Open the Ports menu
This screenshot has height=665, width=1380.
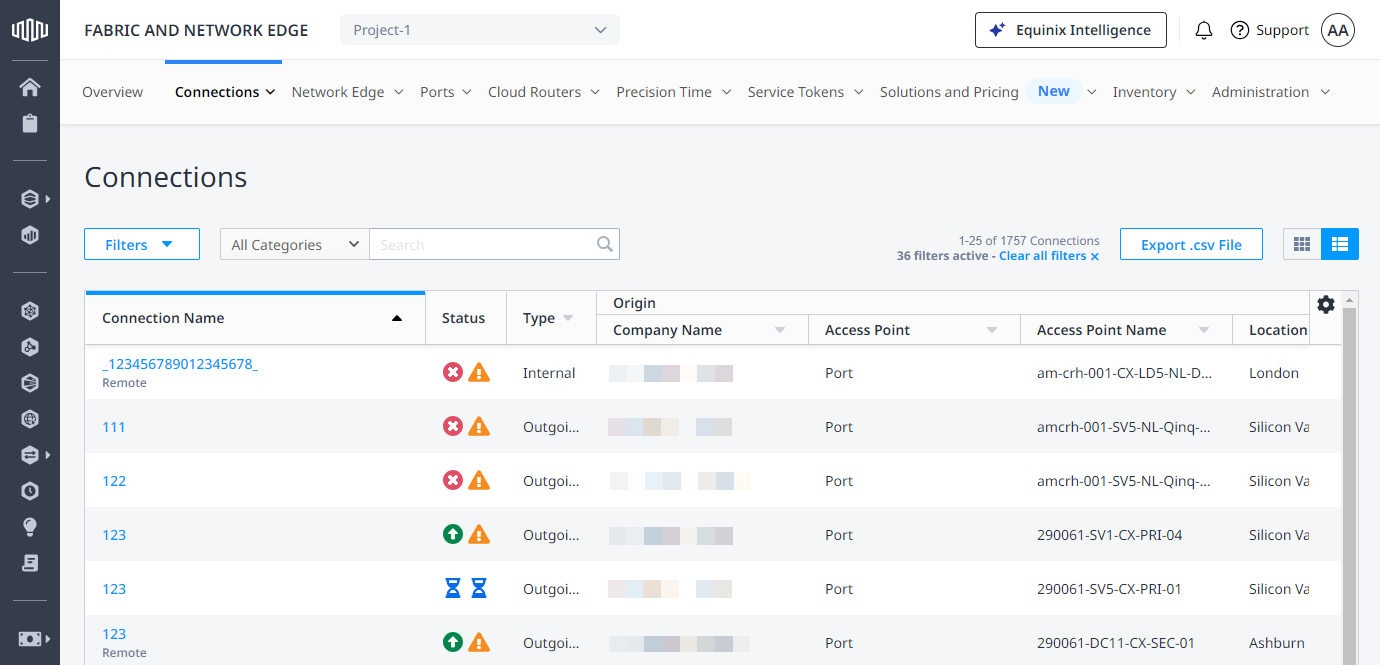[x=446, y=92]
